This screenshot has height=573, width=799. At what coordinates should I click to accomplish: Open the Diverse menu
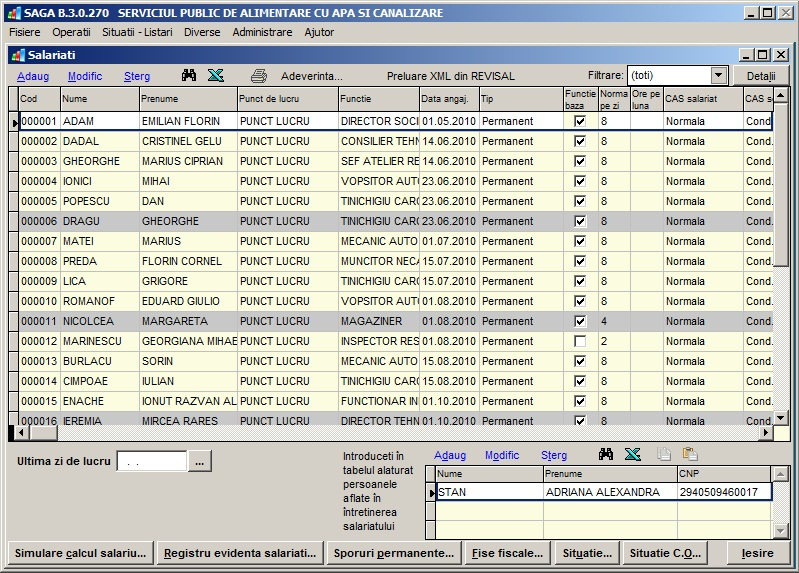202,32
